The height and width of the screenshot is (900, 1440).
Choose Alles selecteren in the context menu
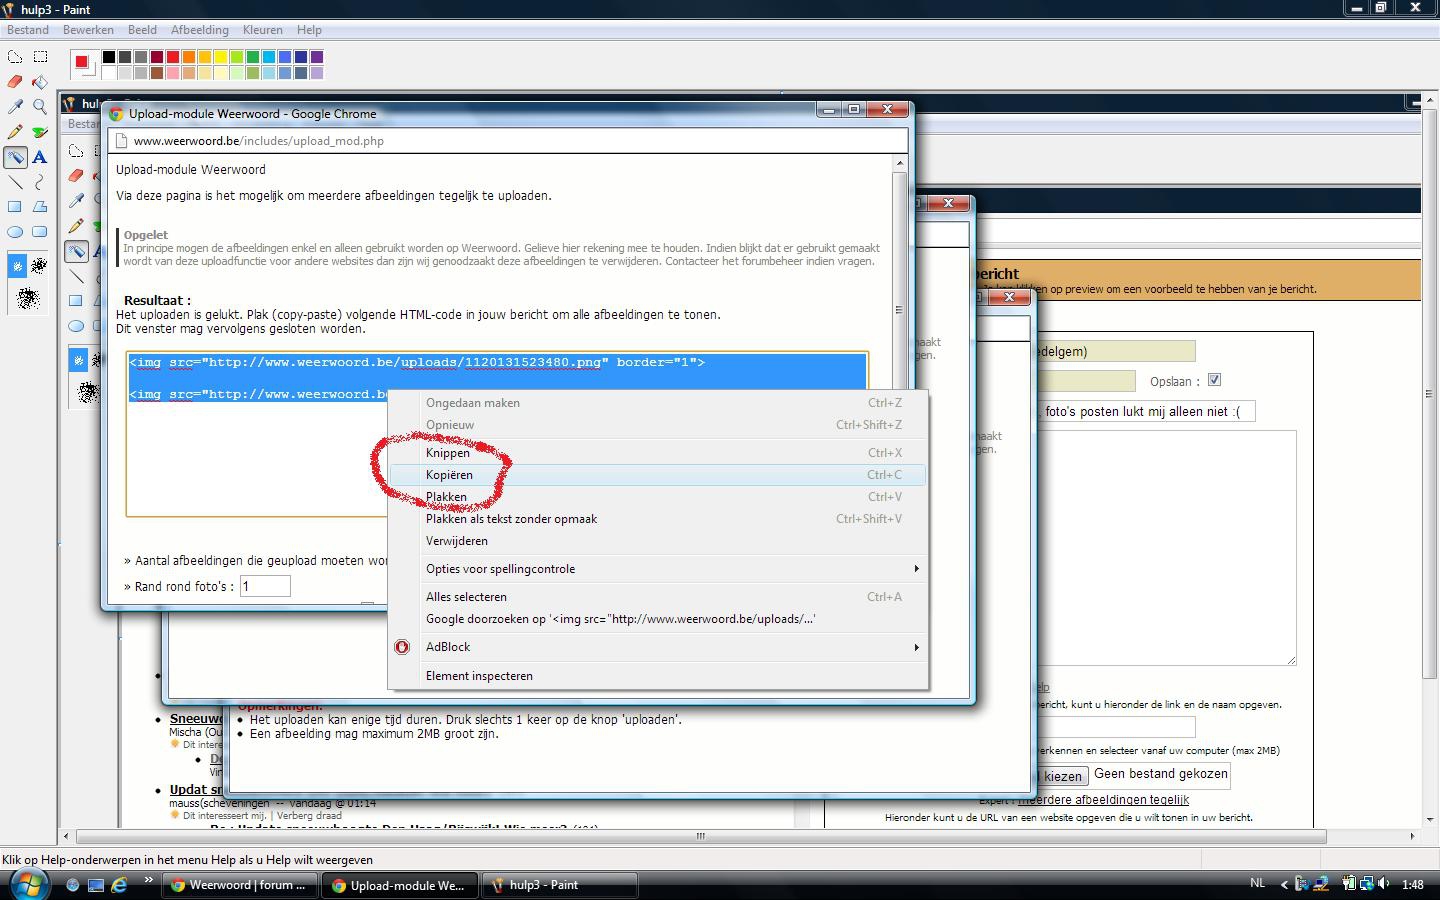(x=658, y=597)
